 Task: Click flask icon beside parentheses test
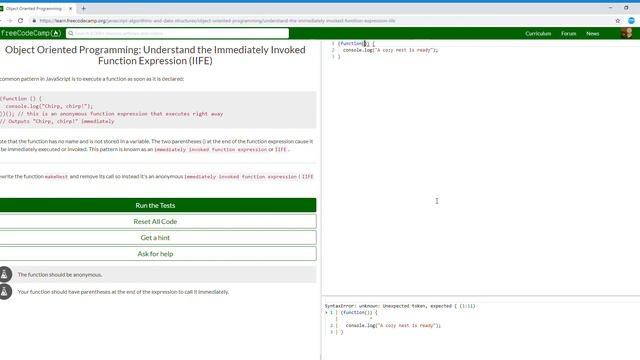[5, 291]
